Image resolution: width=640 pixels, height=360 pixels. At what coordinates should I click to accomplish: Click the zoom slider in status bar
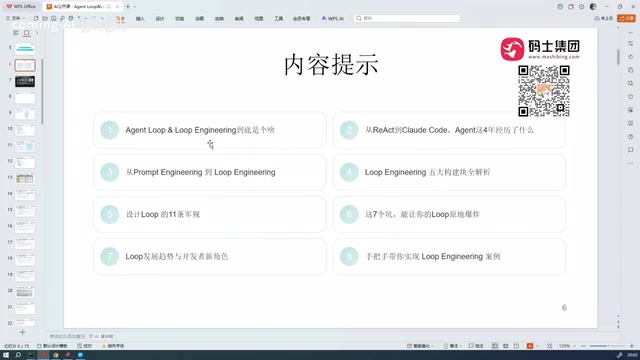pyautogui.click(x=607, y=346)
